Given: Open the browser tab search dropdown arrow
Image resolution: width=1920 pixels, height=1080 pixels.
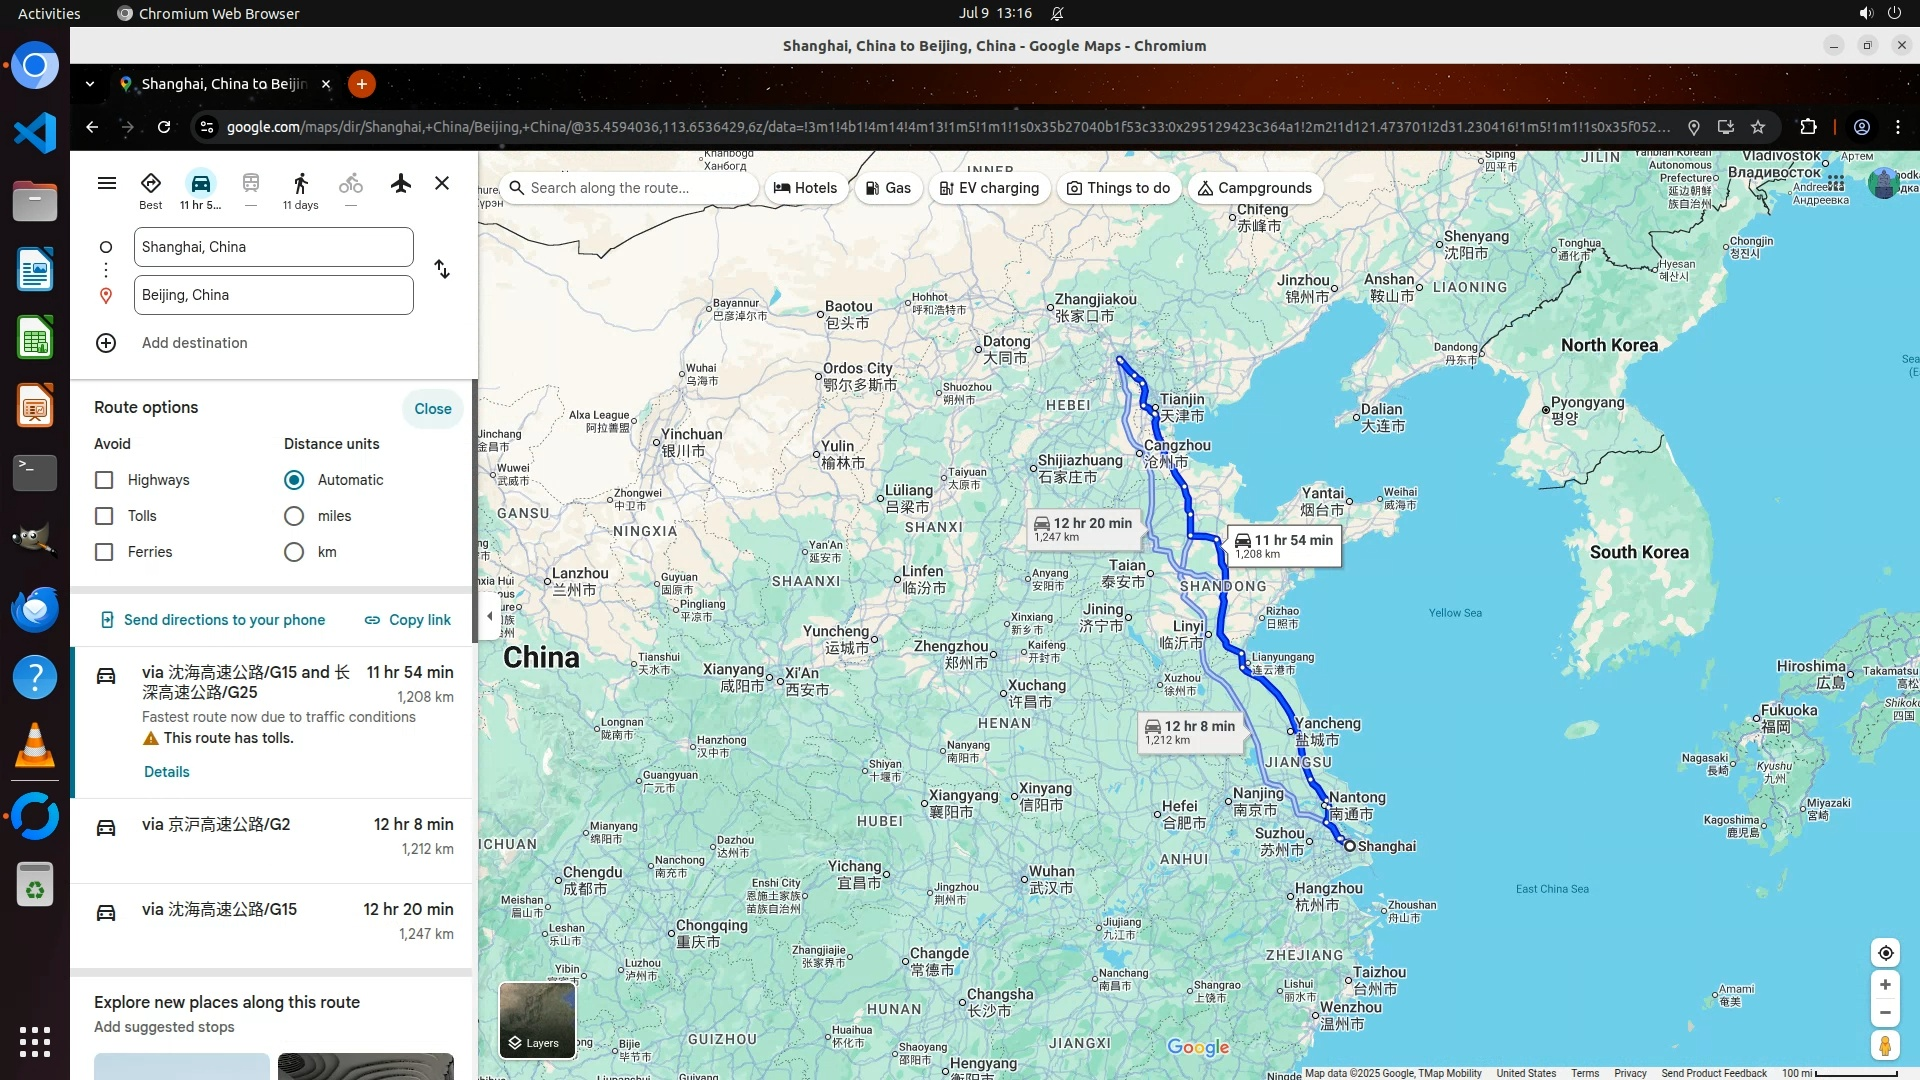Looking at the screenshot, I should [x=90, y=84].
